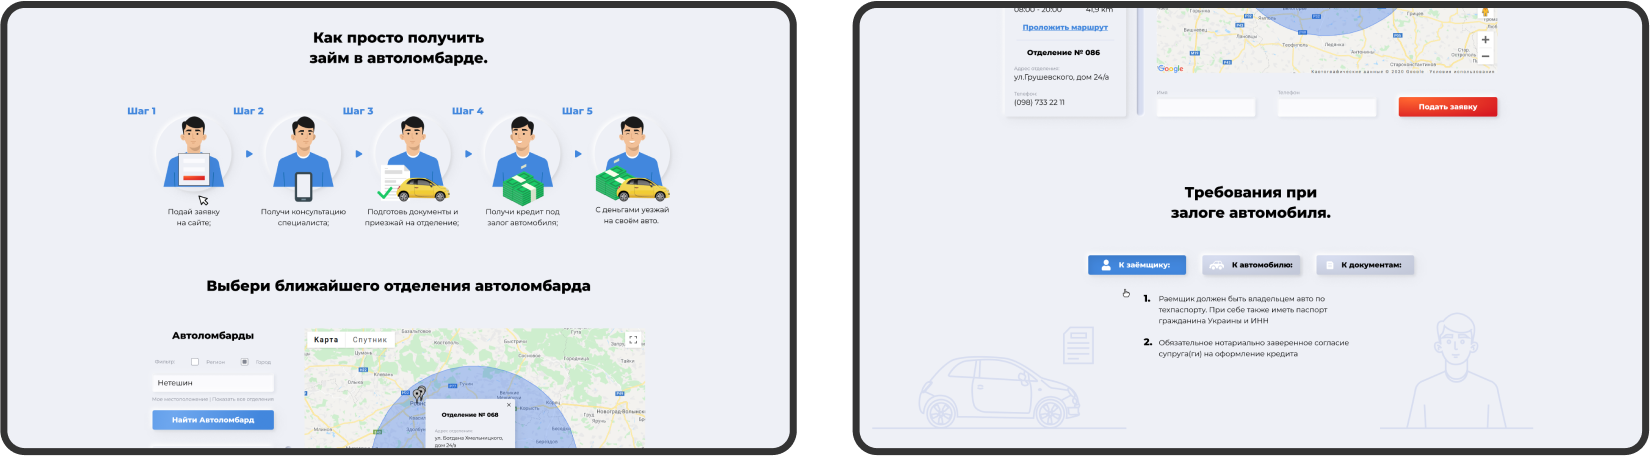The height and width of the screenshot is (456, 1650).
Task: Select the Карта map view
Action: pyautogui.click(x=326, y=340)
